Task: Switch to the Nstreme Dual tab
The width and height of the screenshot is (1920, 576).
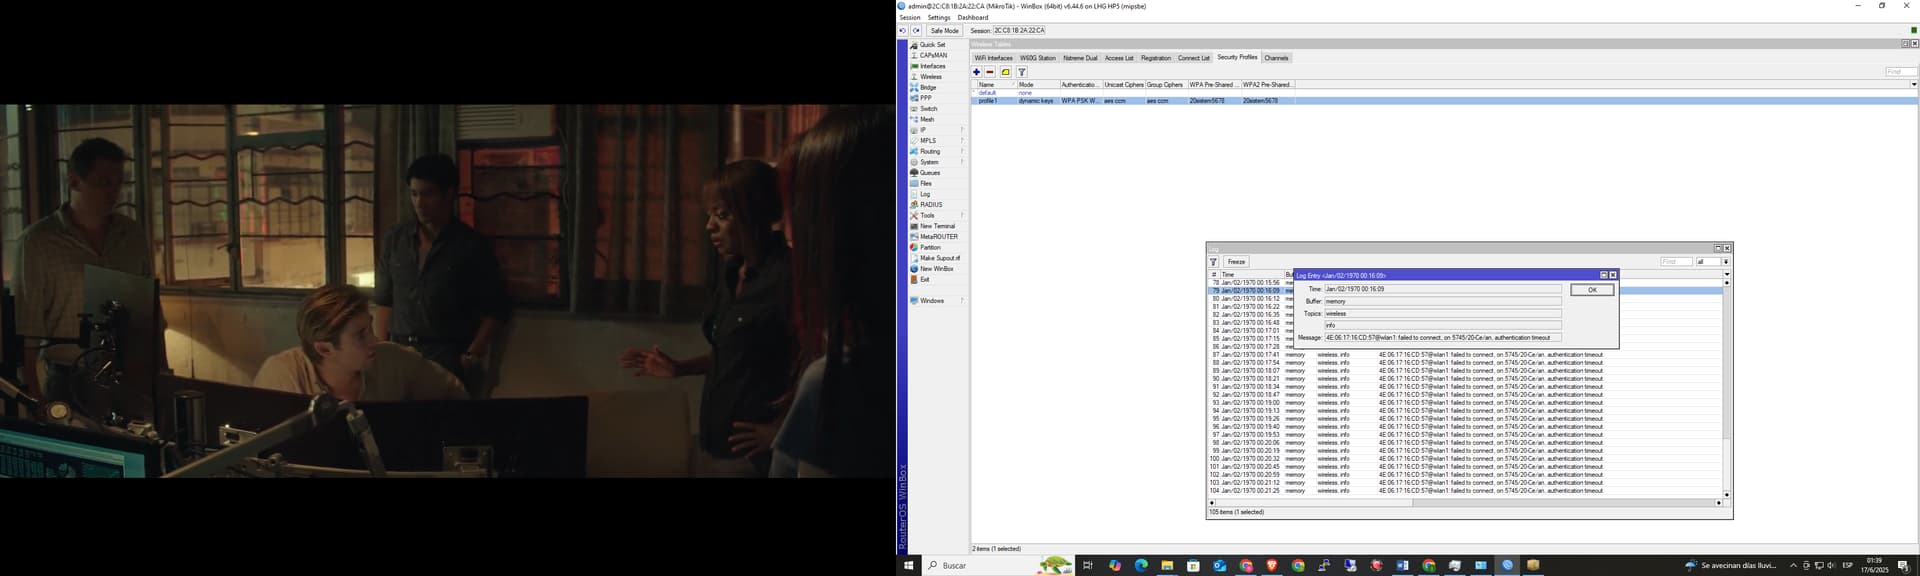Action: [1080, 58]
